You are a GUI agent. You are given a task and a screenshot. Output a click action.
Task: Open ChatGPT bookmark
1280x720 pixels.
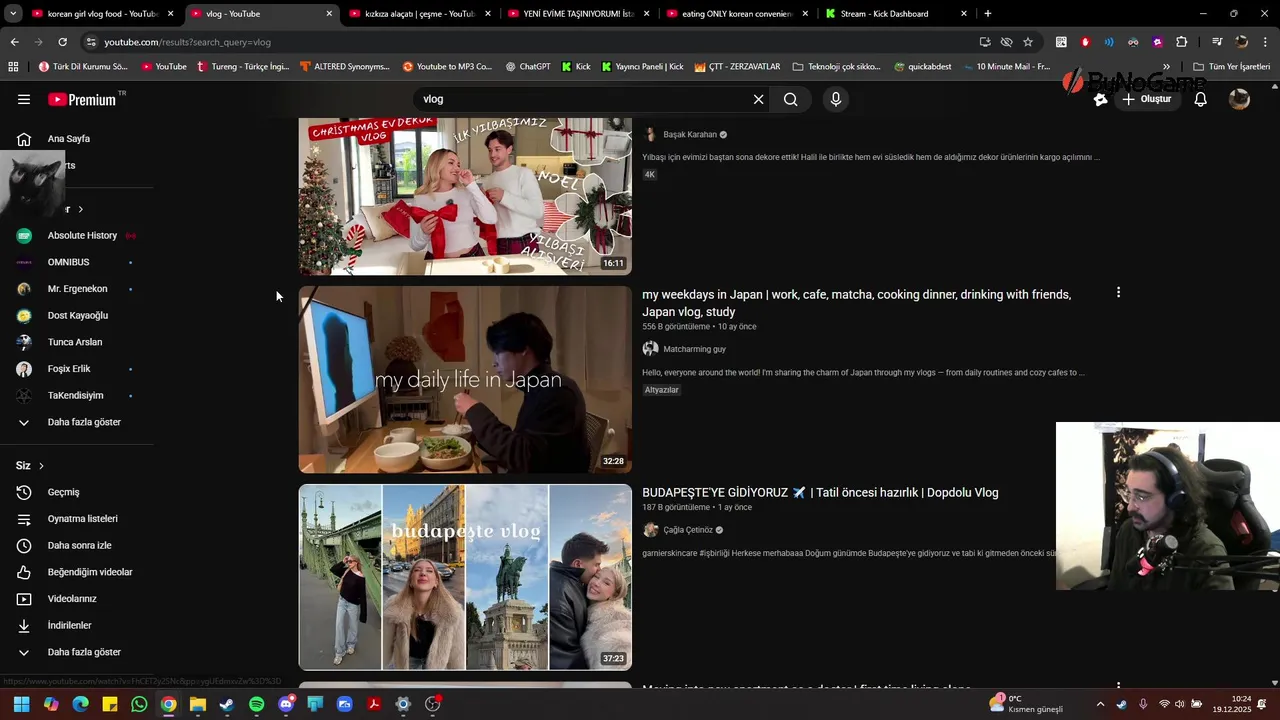click(x=528, y=67)
